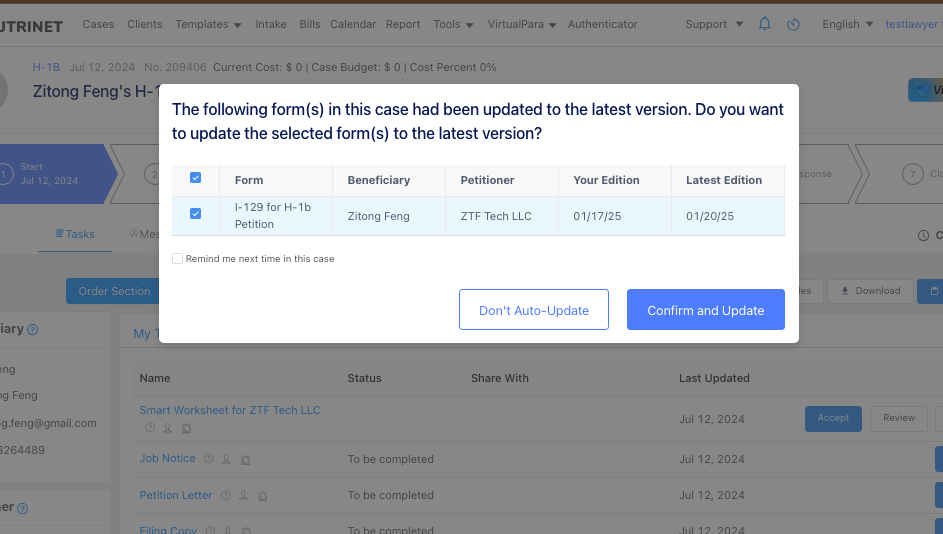Open the Authenticator menu item

603,25
